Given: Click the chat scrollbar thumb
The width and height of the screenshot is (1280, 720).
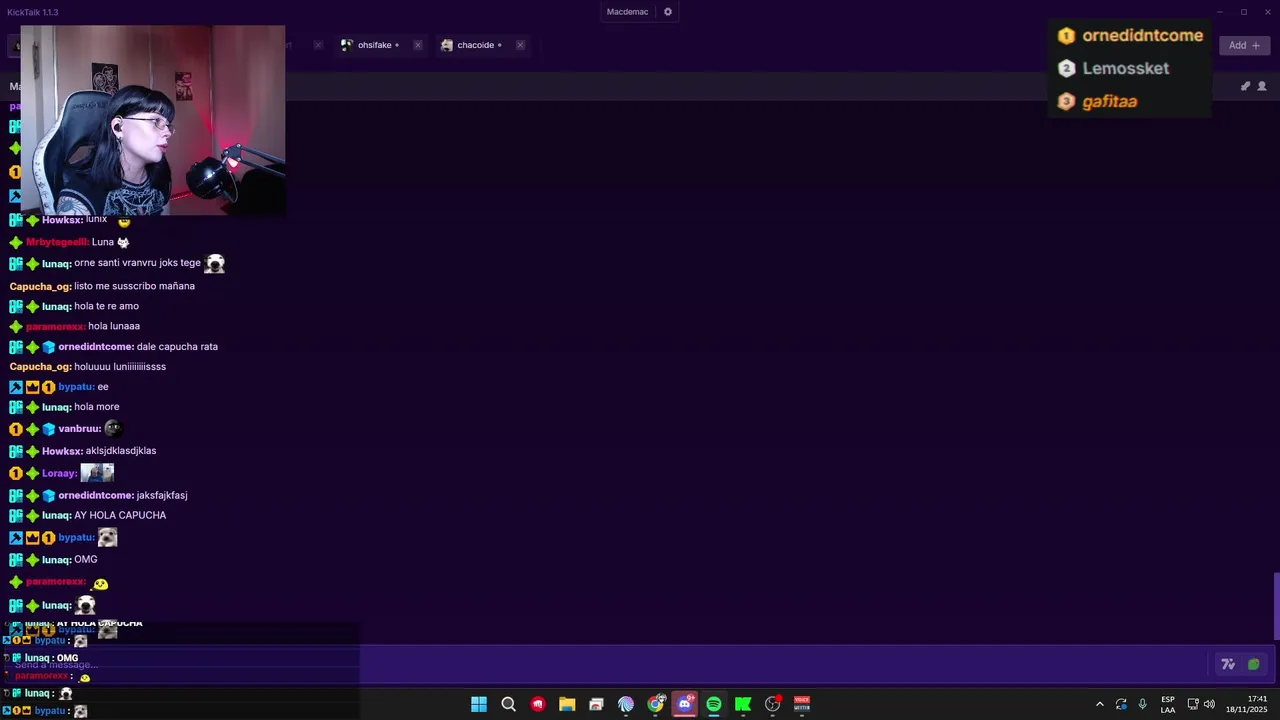Looking at the screenshot, I should [x=1276, y=606].
